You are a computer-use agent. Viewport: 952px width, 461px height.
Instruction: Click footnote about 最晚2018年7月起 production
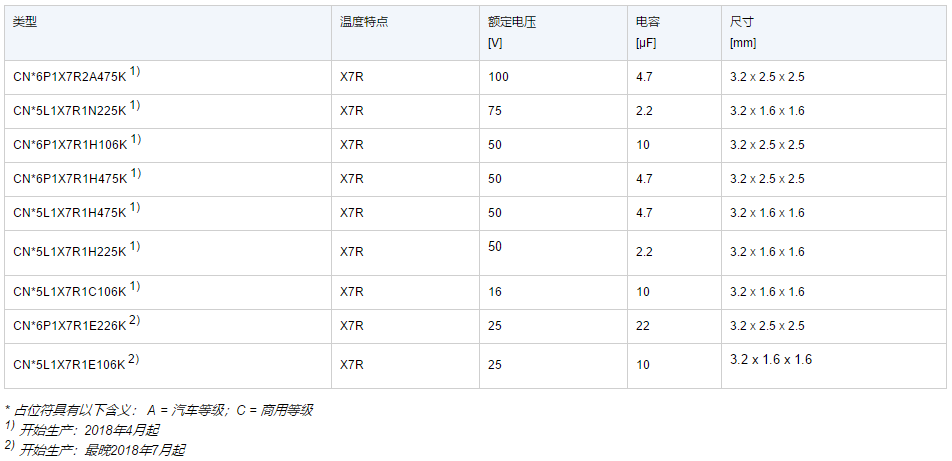click(x=95, y=450)
